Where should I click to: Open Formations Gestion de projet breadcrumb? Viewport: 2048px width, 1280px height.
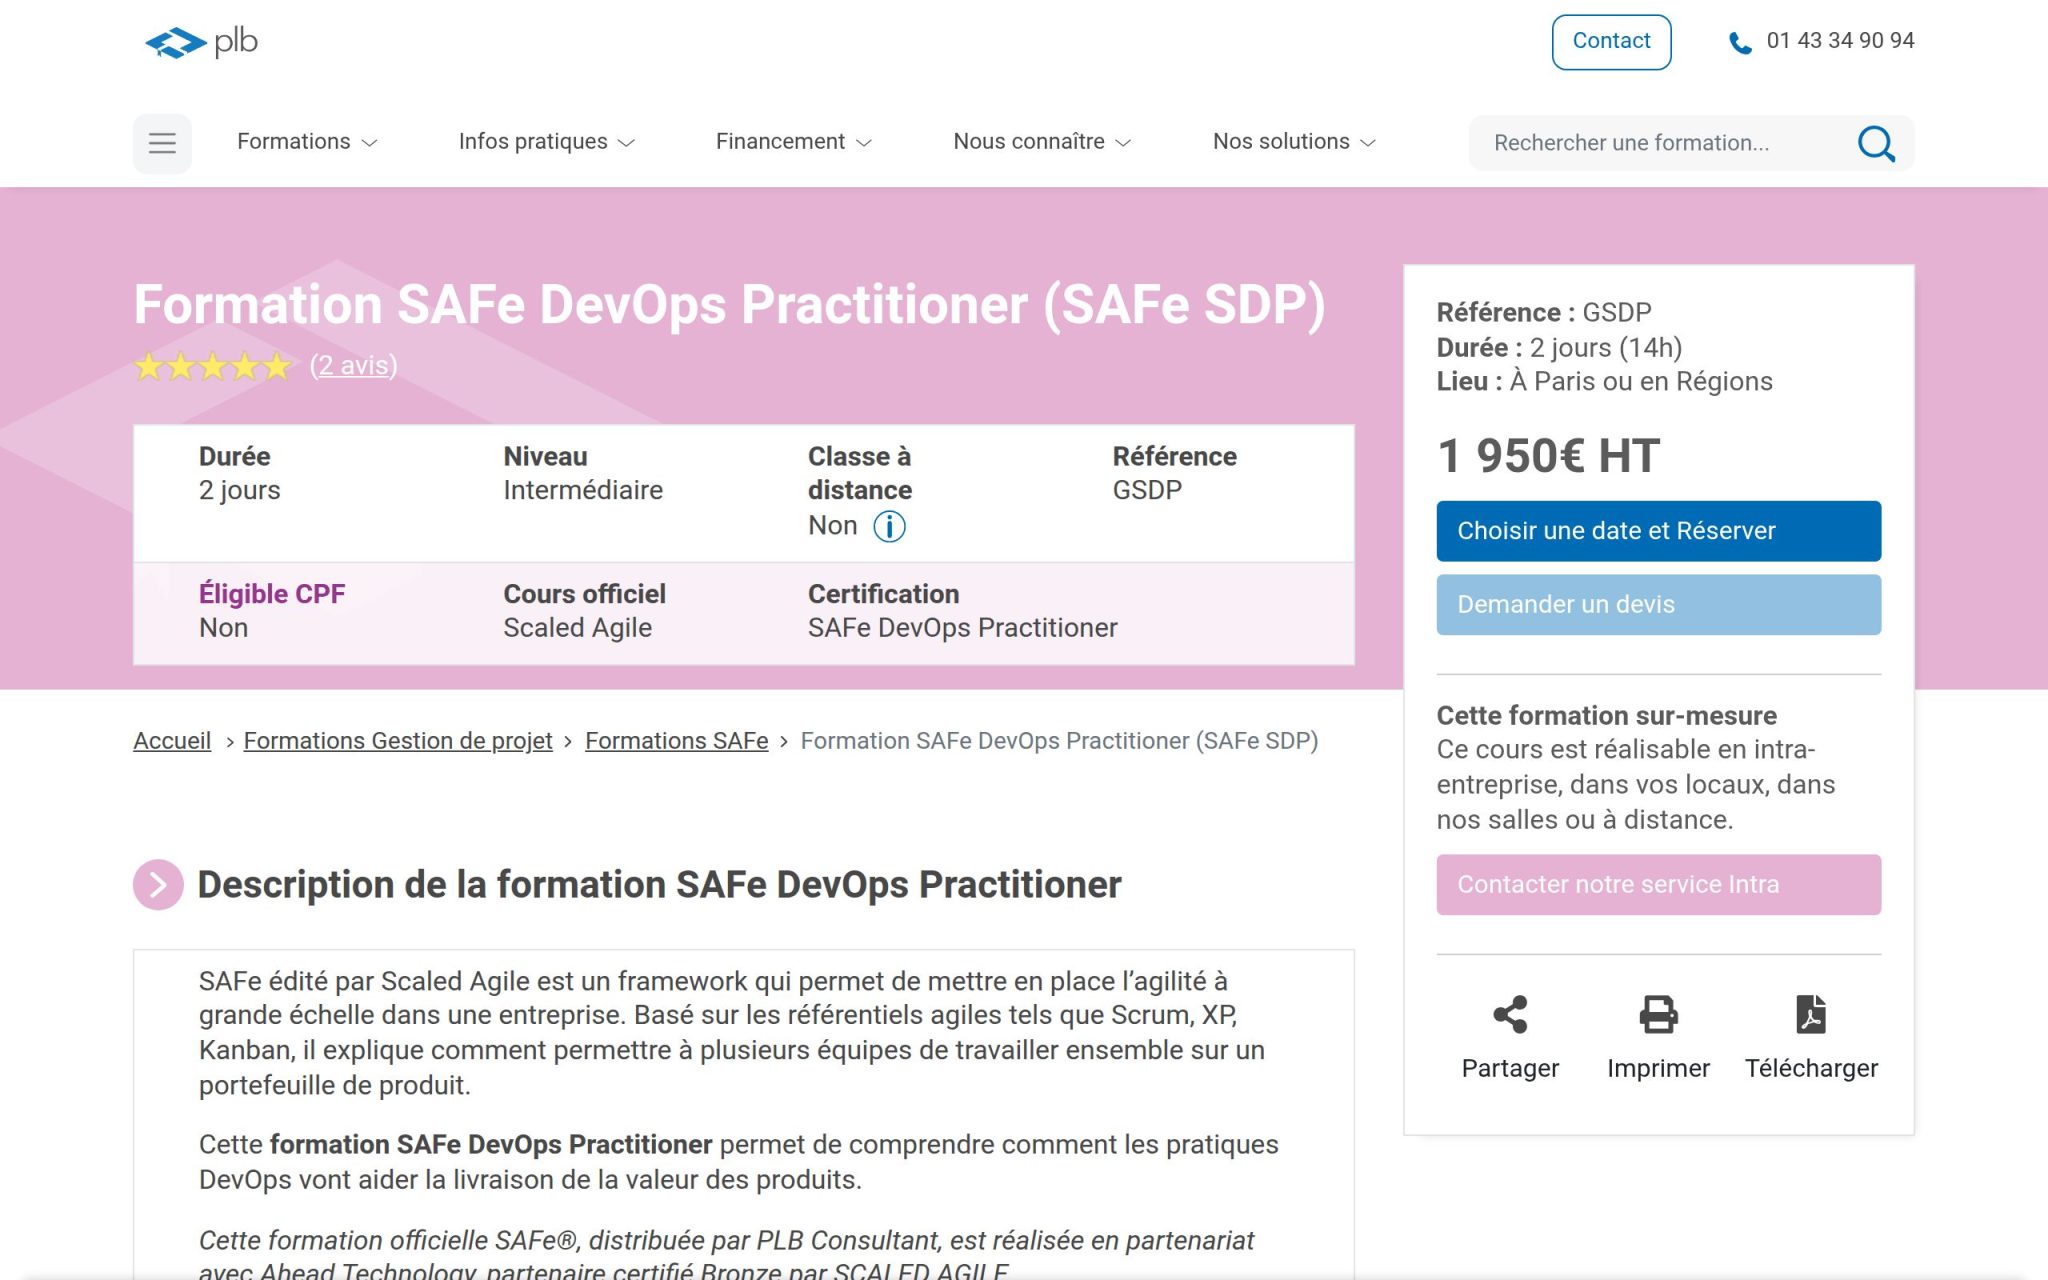click(x=398, y=741)
